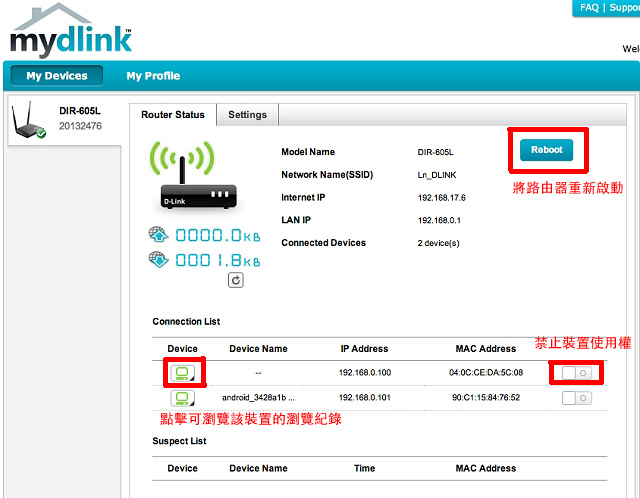Switch to the Settings tab
640x498 pixels.
[247, 115]
